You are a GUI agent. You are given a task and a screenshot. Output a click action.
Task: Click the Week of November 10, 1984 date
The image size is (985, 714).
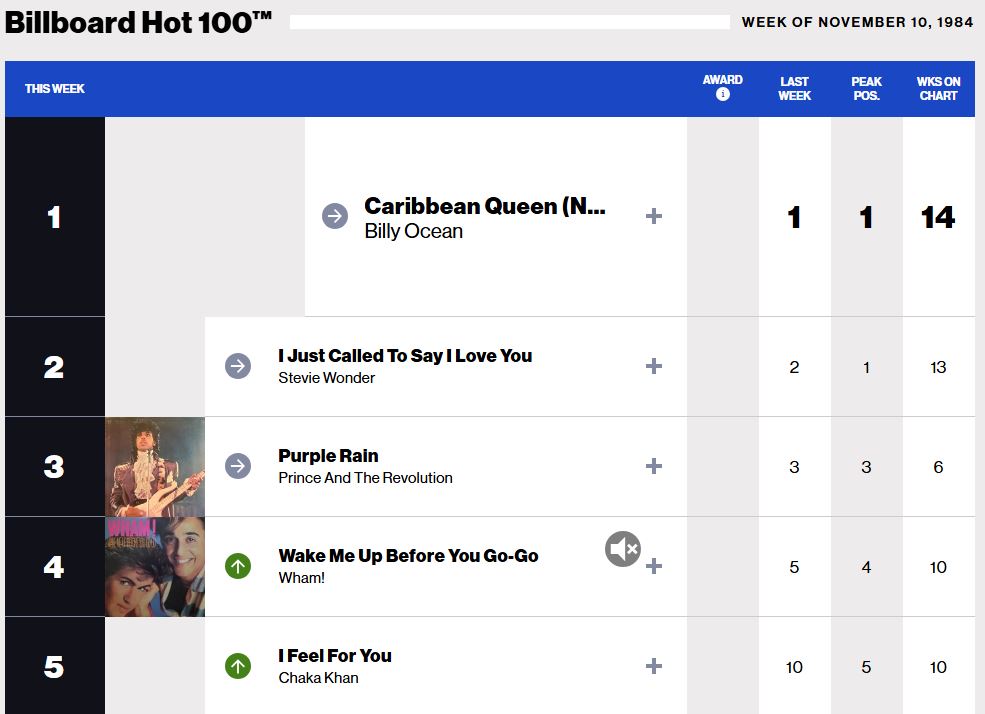857,22
